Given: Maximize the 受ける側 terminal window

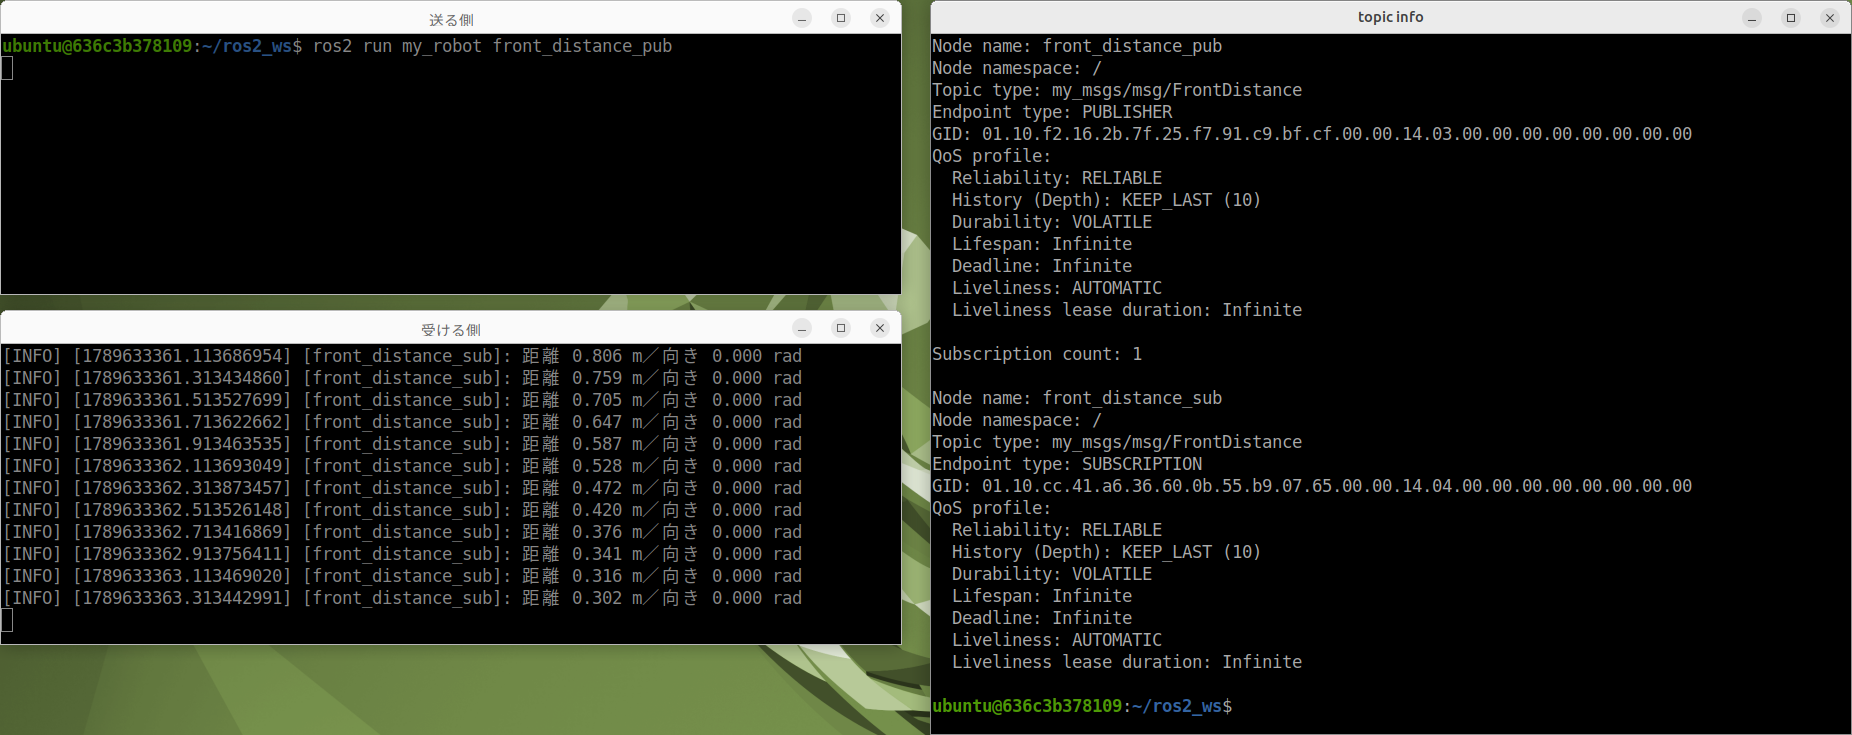Looking at the screenshot, I should [841, 328].
